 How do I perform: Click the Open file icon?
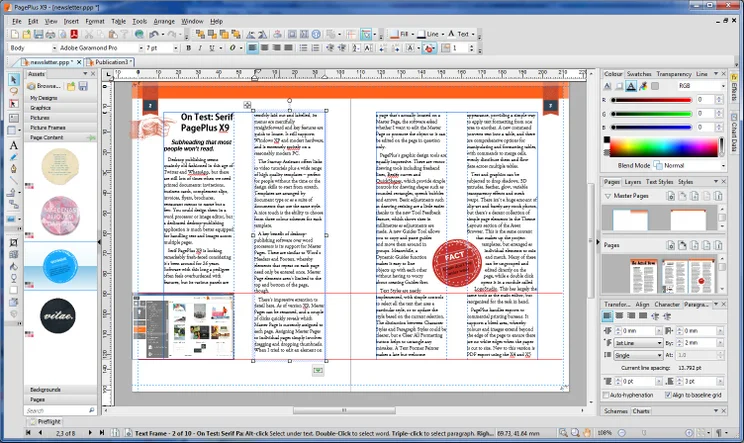[27, 34]
